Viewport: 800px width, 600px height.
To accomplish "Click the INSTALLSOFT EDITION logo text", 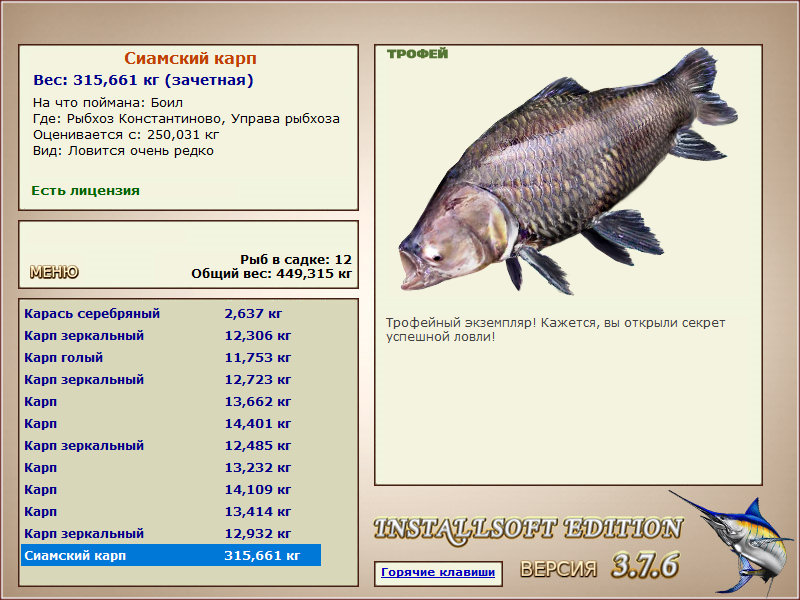I will coord(528,529).
